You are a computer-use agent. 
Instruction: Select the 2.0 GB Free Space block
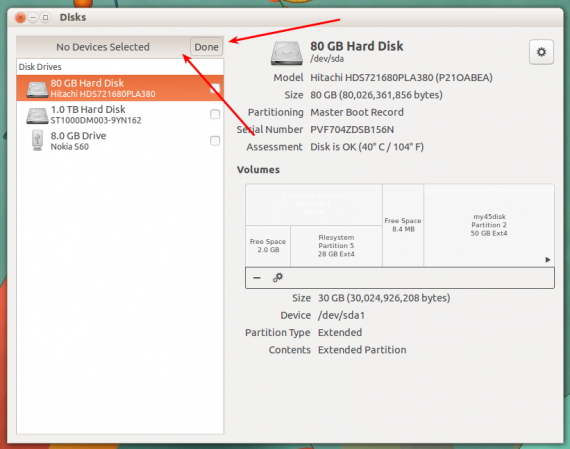[268, 246]
